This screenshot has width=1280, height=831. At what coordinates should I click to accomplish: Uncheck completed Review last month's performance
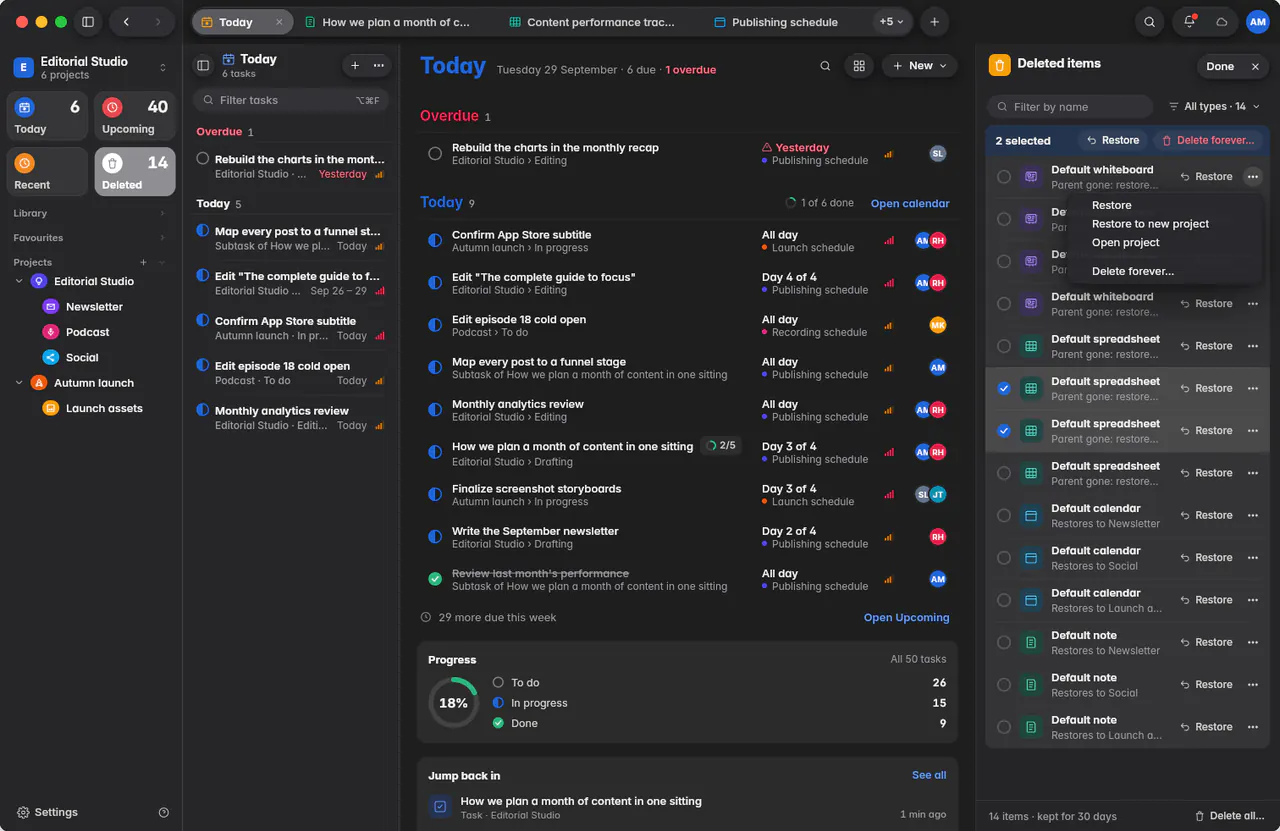pos(435,580)
